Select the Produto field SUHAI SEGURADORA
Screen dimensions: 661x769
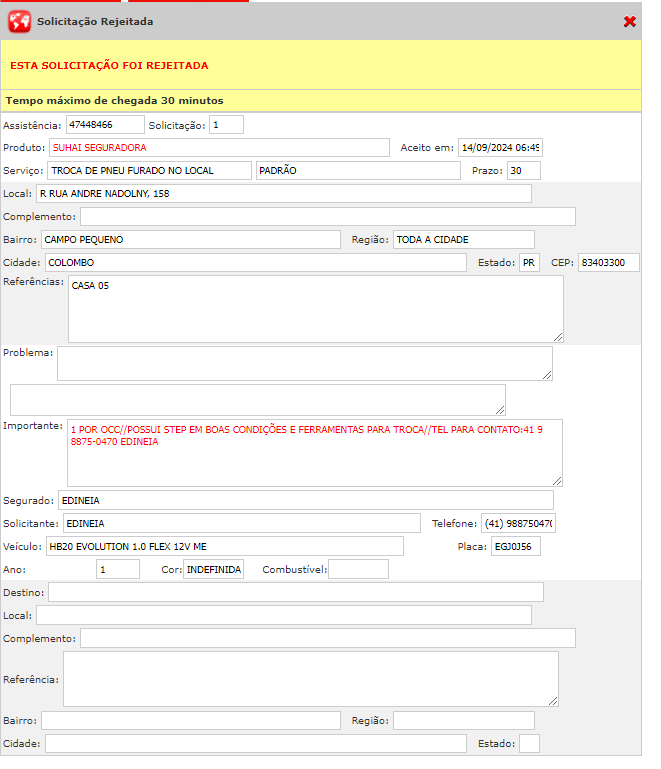click(x=219, y=148)
